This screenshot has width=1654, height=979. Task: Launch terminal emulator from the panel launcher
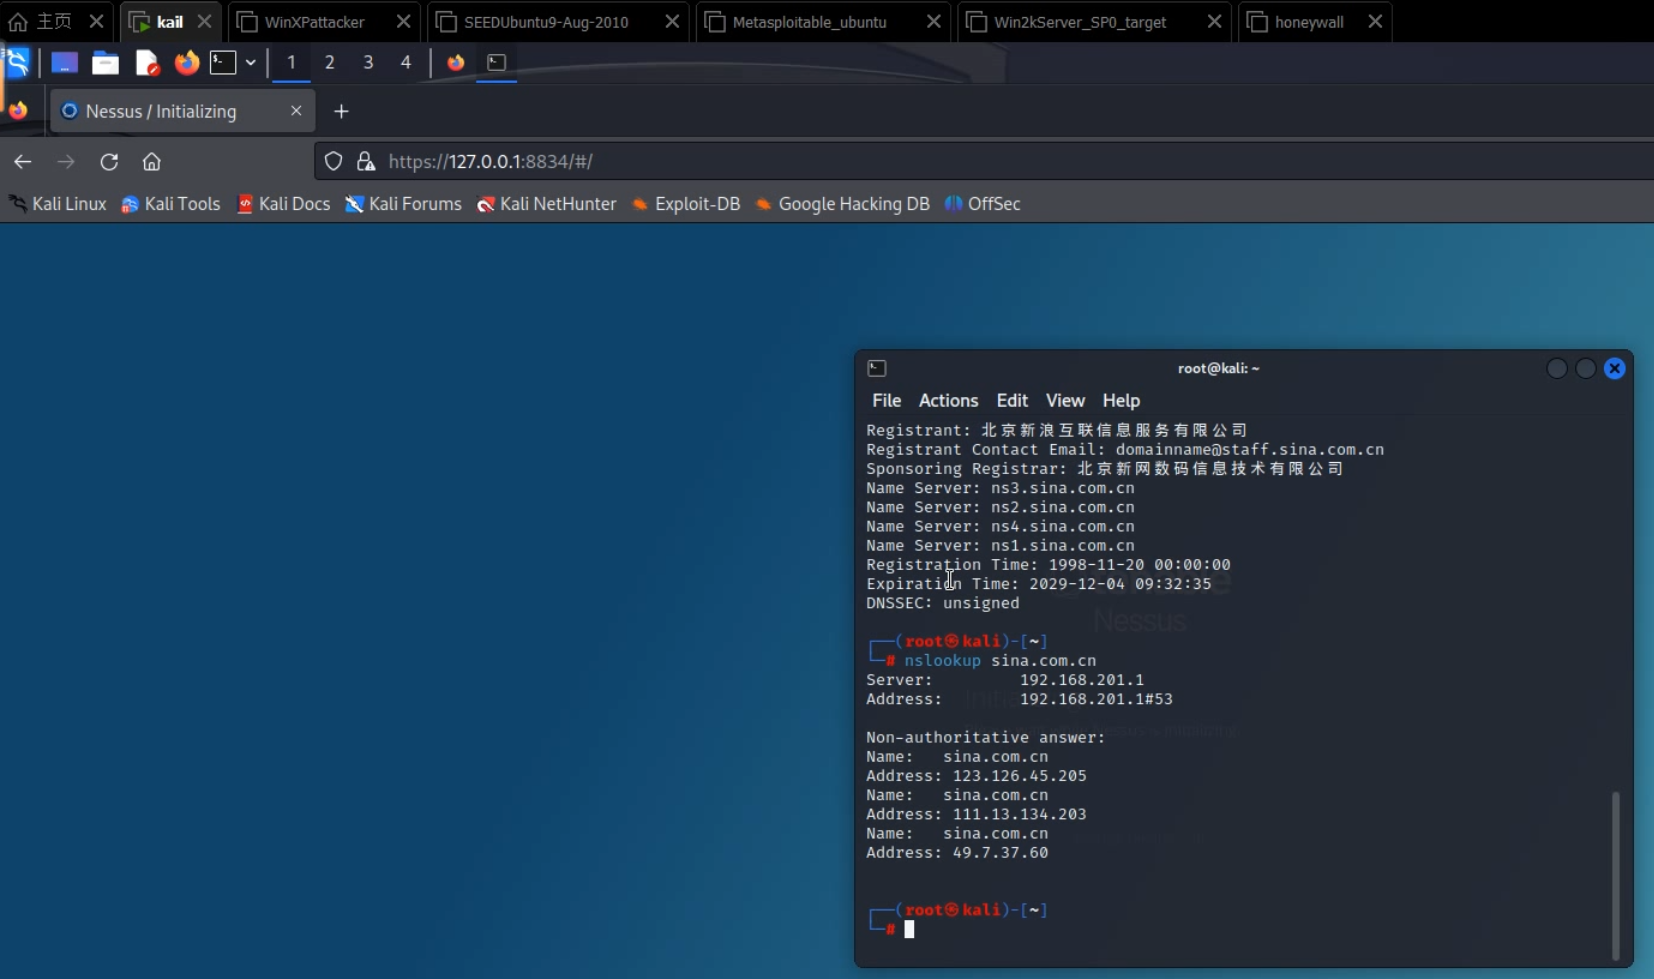click(x=223, y=63)
